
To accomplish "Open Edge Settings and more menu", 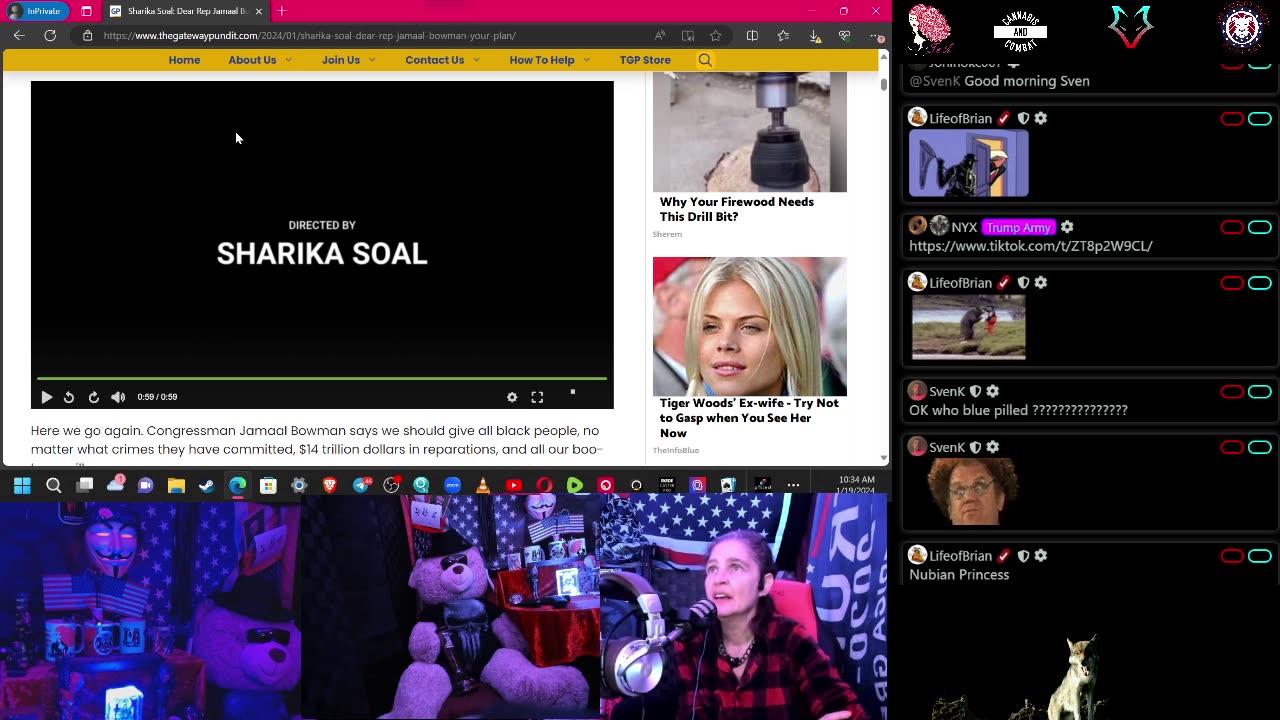I will coord(876,36).
